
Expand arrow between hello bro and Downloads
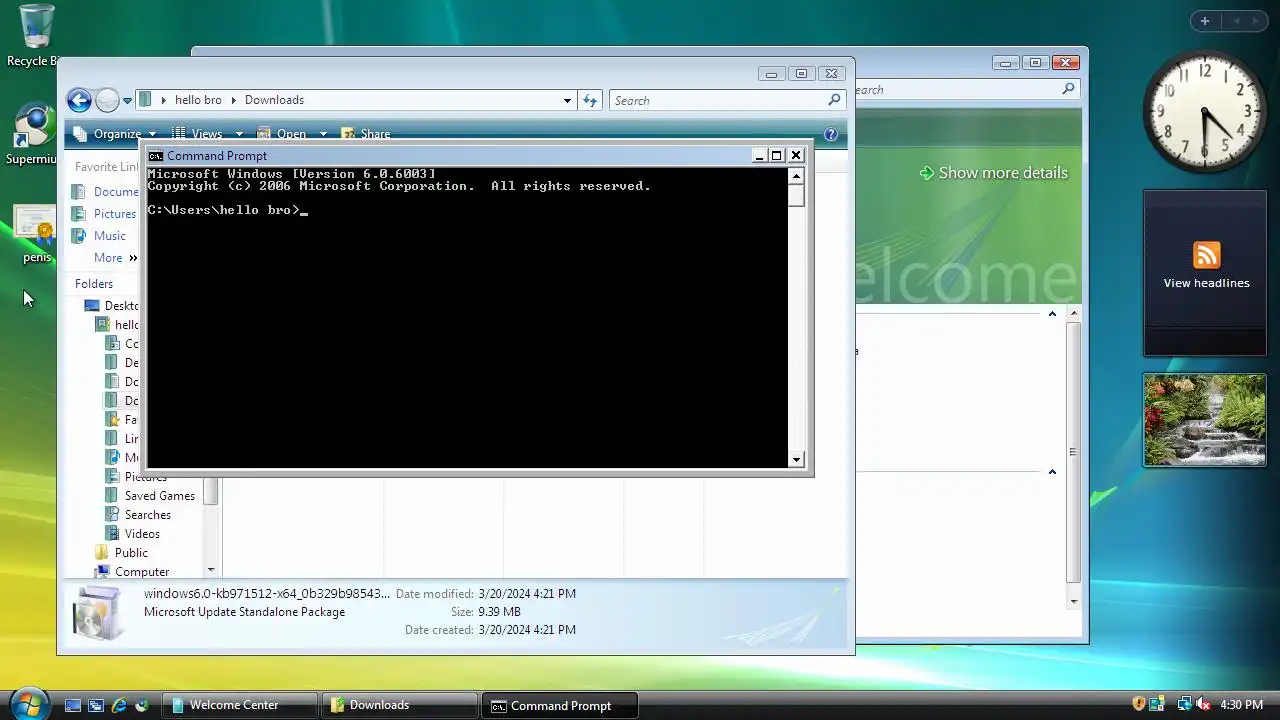[x=233, y=100]
